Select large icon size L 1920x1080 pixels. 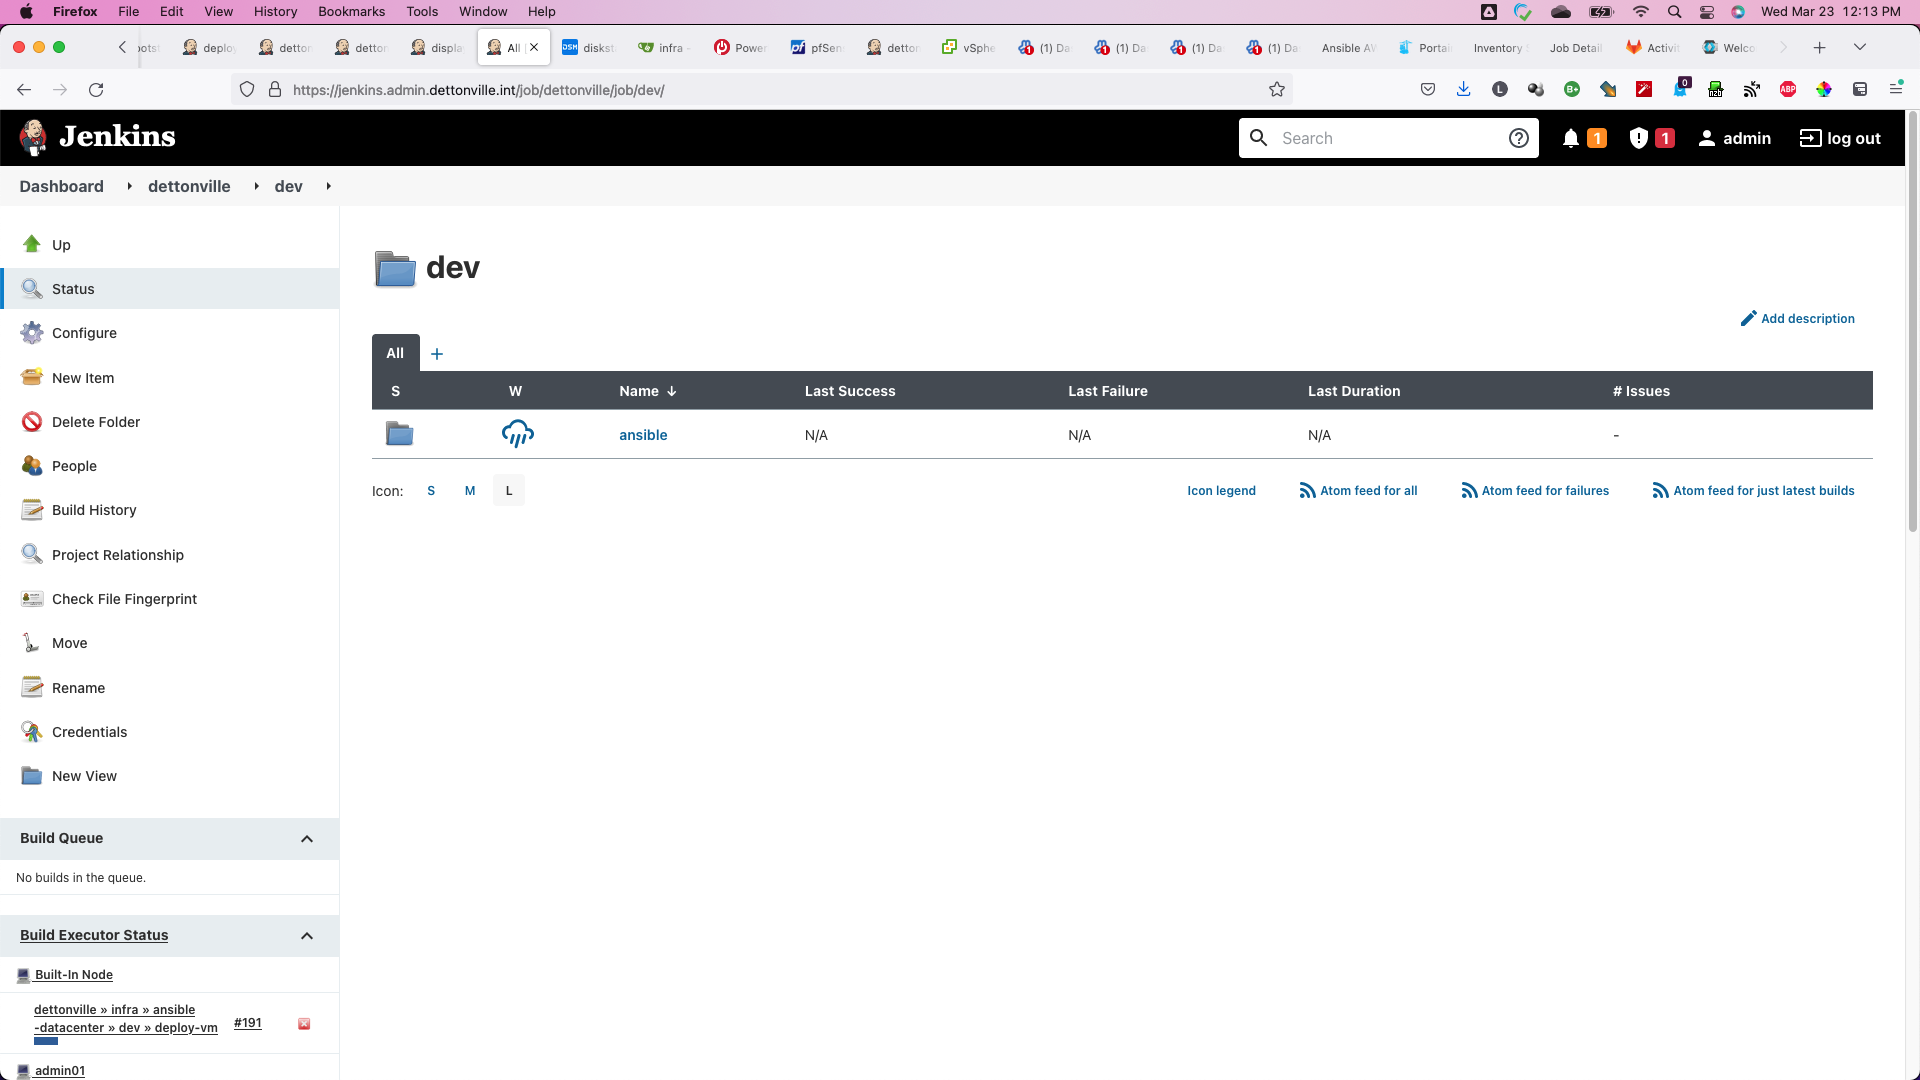coord(509,491)
